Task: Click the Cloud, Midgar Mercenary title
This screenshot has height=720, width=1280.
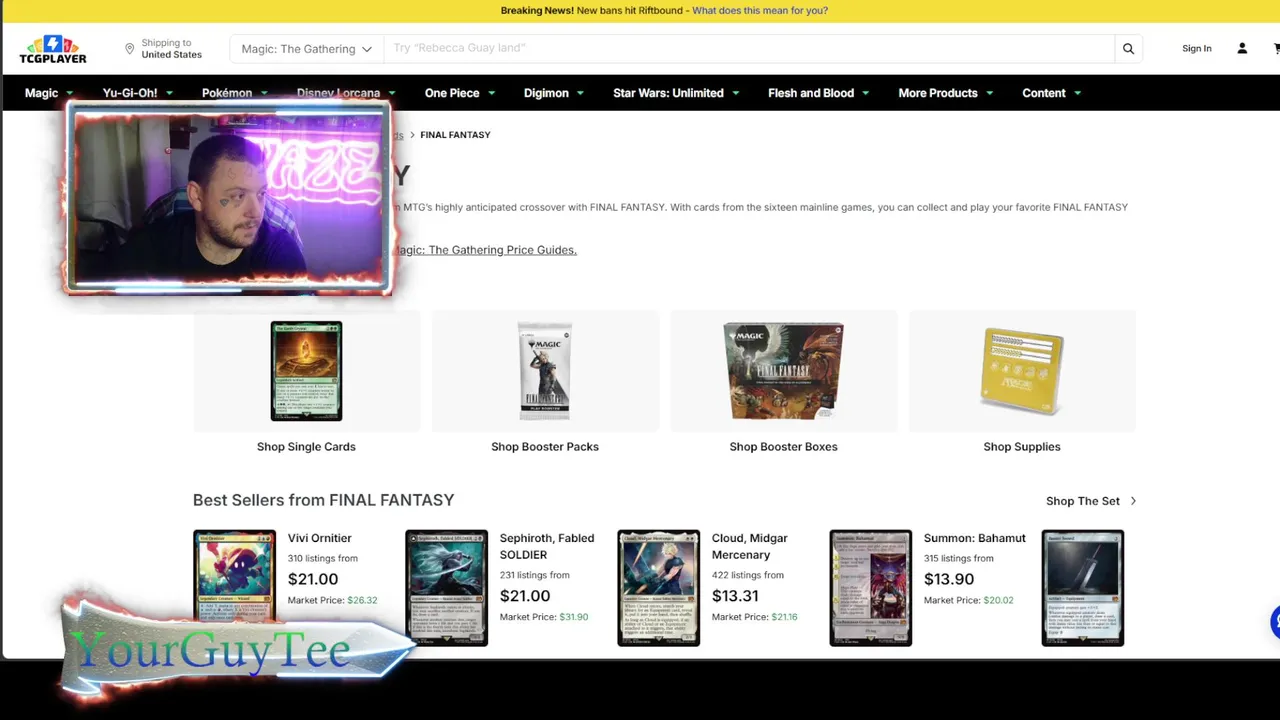Action: click(x=751, y=546)
